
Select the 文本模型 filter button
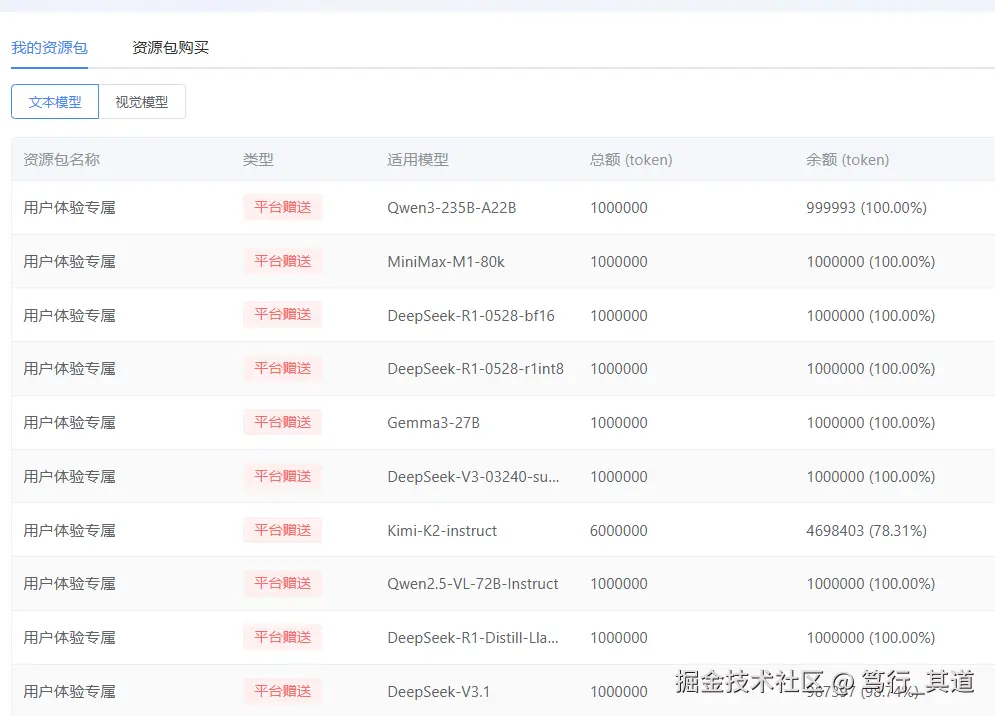pos(55,102)
